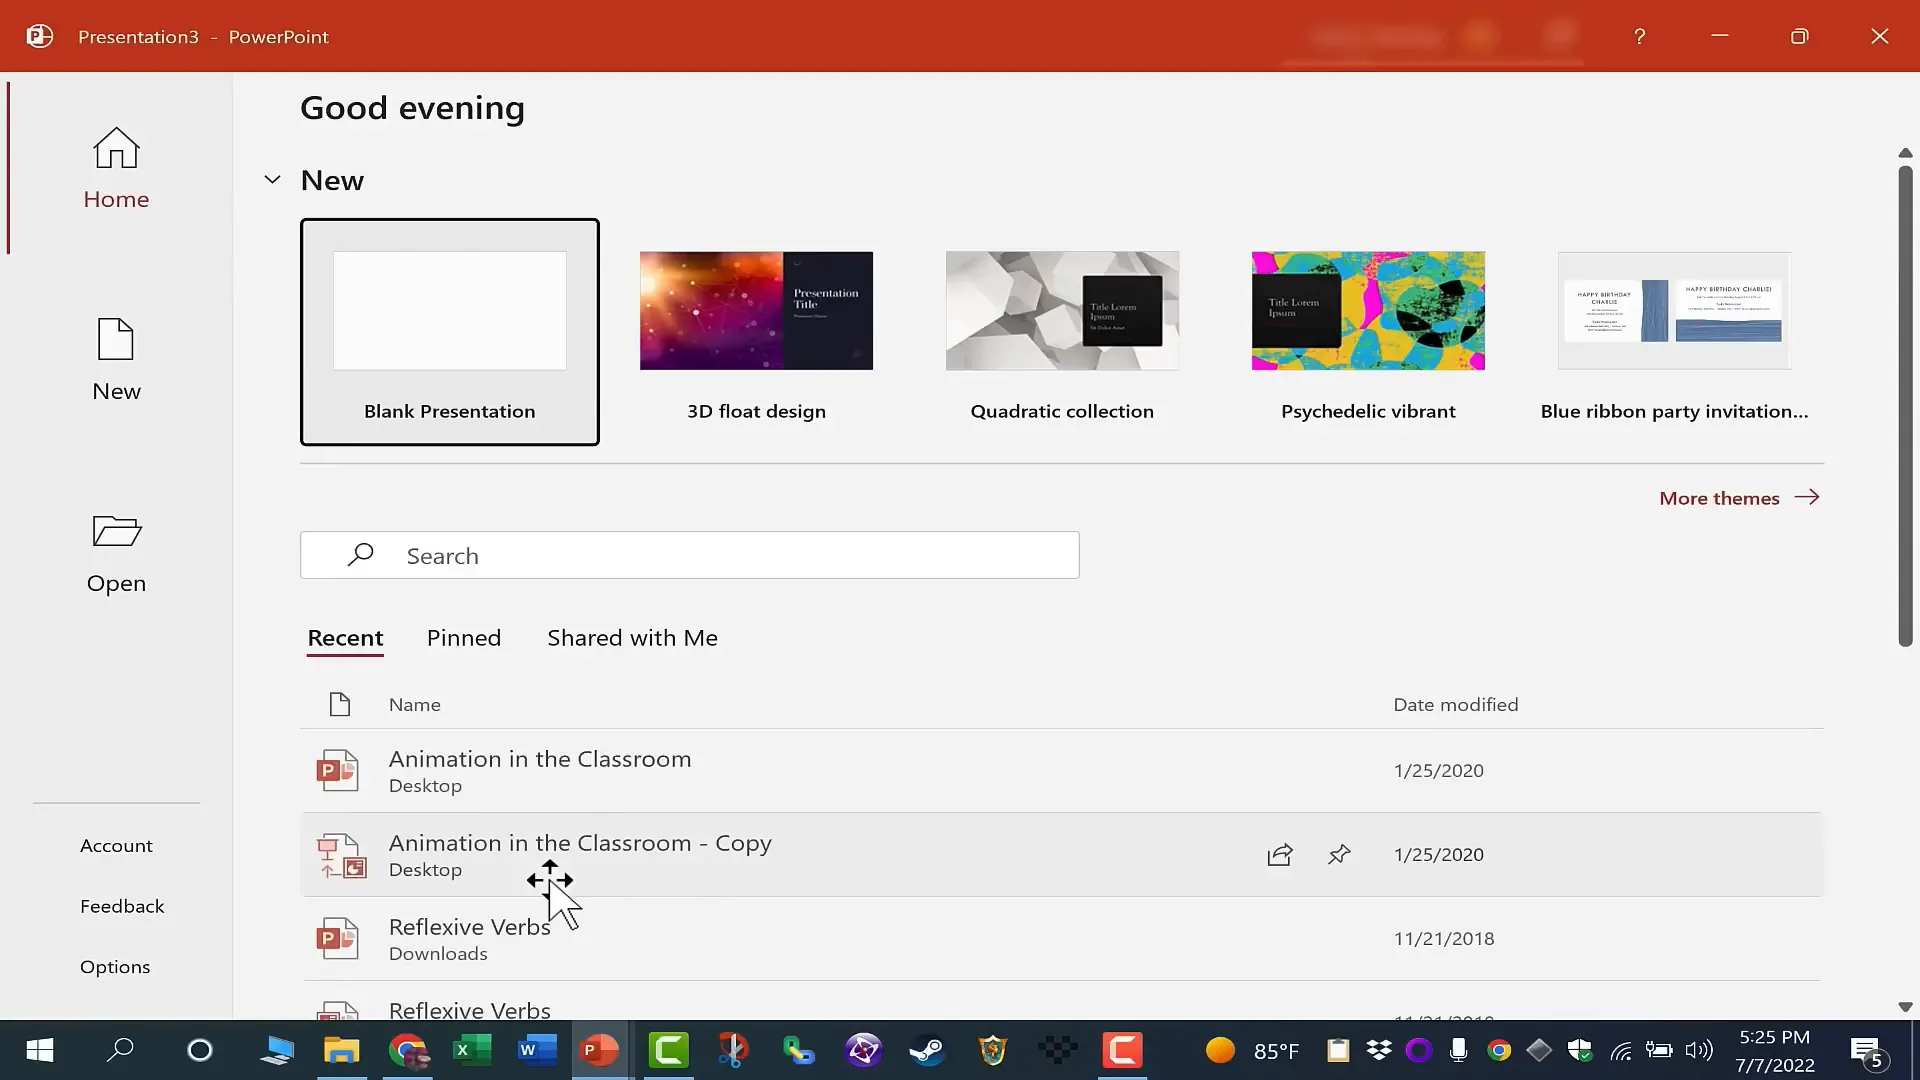Open volume speaker tray icon
This screenshot has width=1920, height=1080.
click(x=1698, y=1050)
